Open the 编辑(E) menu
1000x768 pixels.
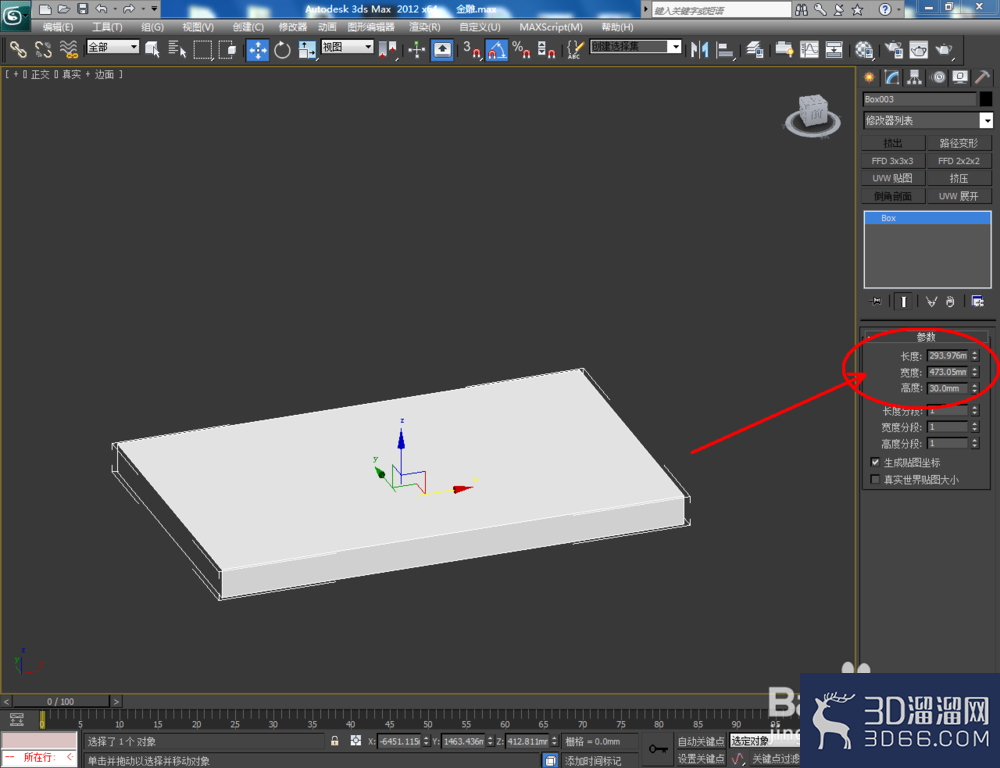click(57, 27)
